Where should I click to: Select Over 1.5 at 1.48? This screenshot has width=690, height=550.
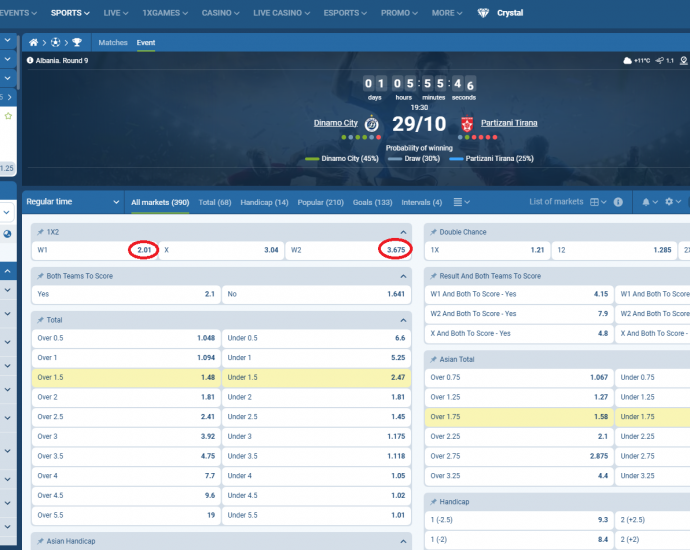point(126,377)
